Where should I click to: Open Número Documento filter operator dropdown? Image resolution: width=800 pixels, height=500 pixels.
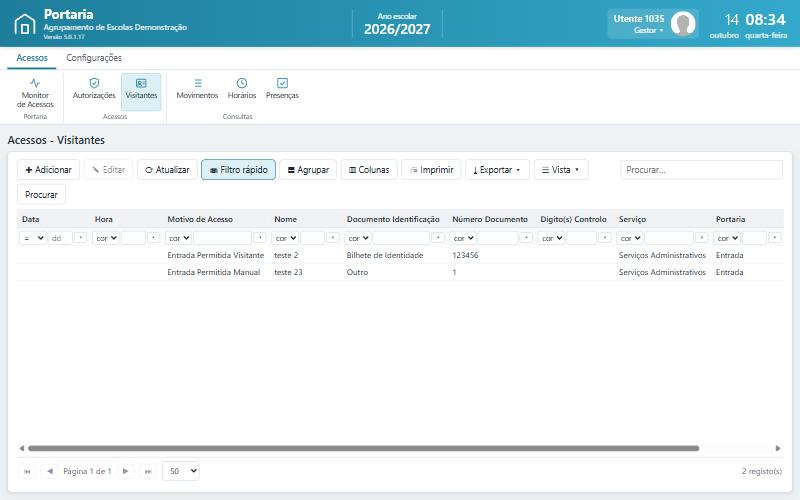463,238
